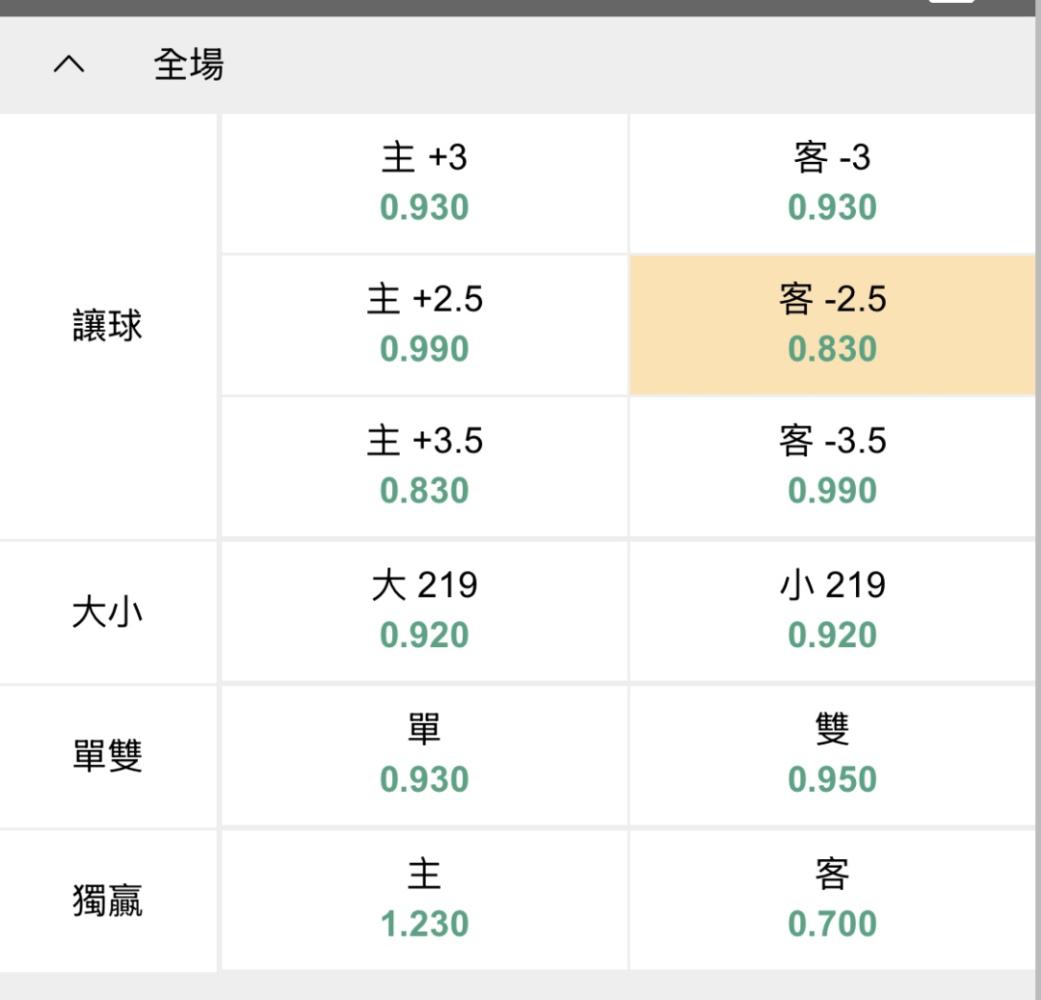Choose 客 -3.5 handicap at 0.990
Viewport: 1041px width, 1000px height.
click(x=832, y=466)
